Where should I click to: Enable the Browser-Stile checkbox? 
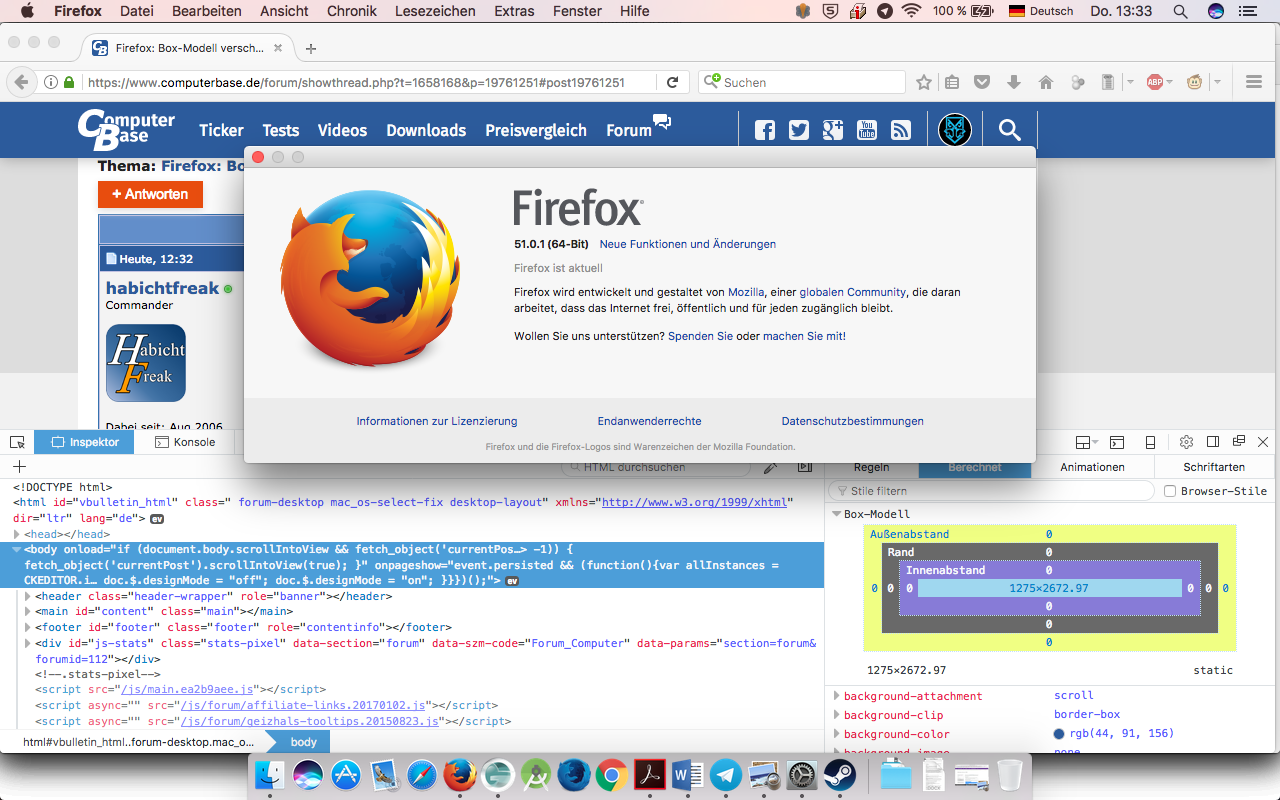[x=1170, y=491]
